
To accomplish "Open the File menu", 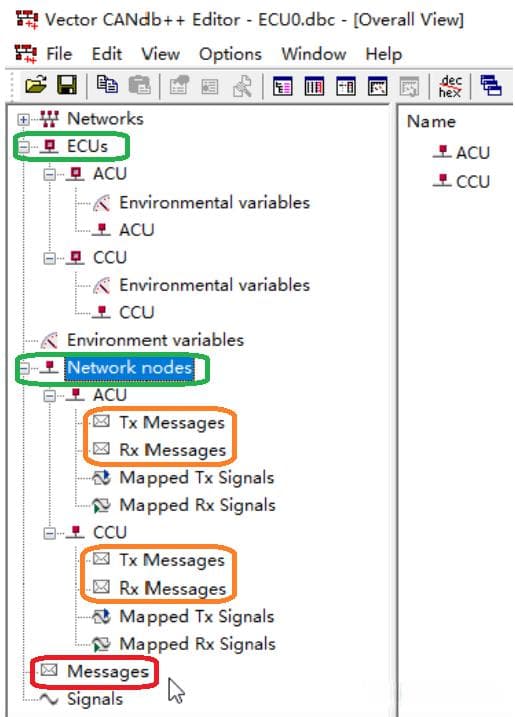I will 59,54.
